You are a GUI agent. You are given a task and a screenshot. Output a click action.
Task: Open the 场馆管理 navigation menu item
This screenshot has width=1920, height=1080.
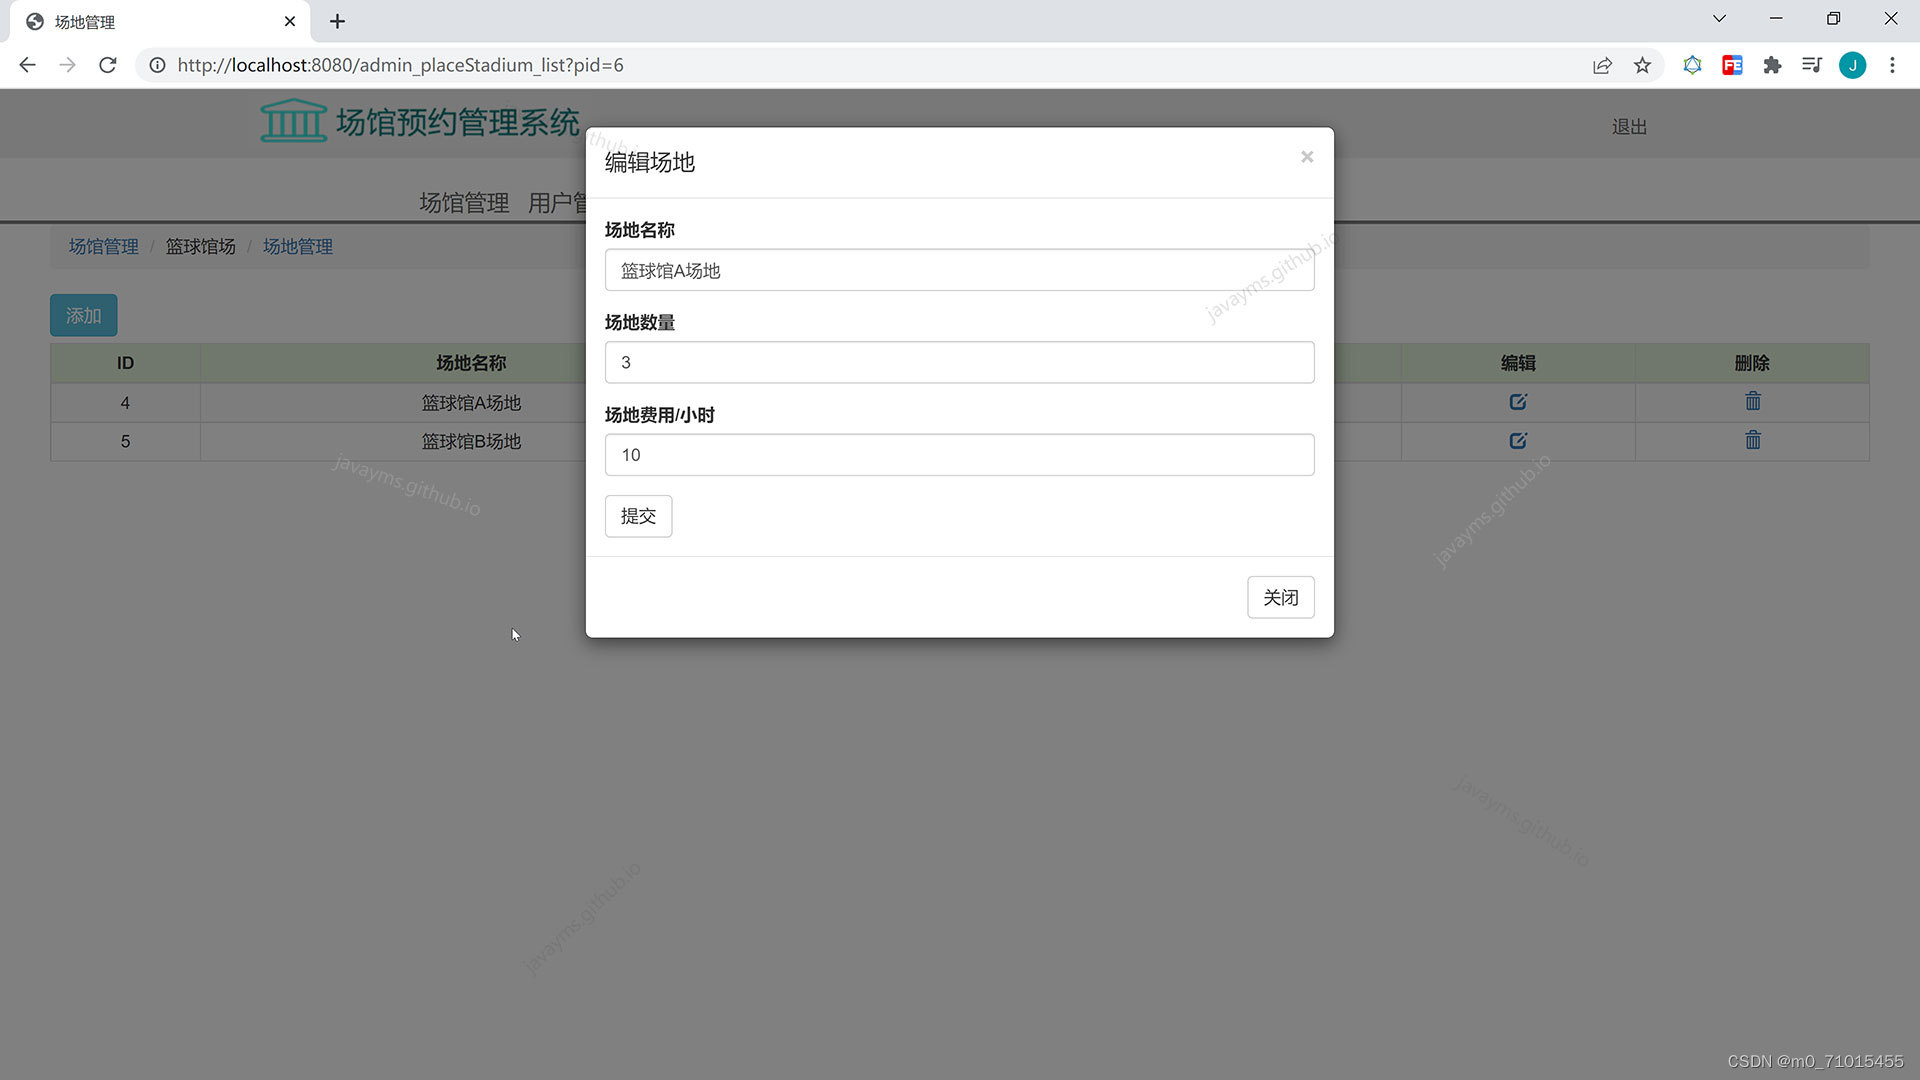coord(464,203)
